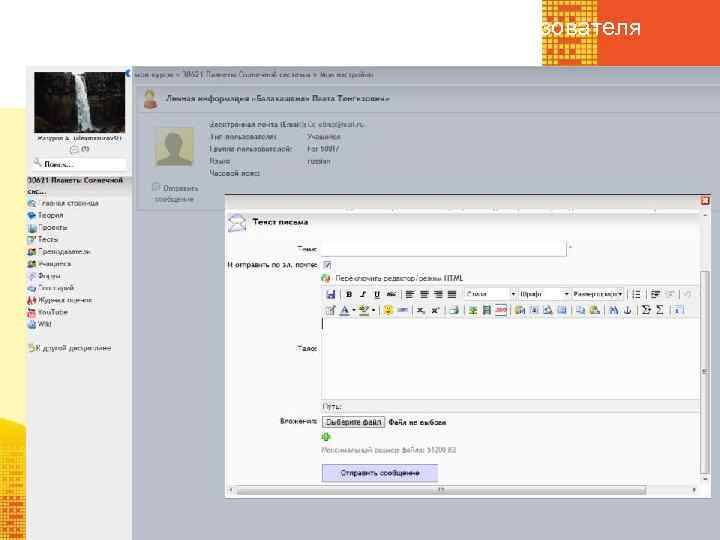Click the text highlight color icon
The width and height of the screenshot is (720, 540).
(364, 310)
